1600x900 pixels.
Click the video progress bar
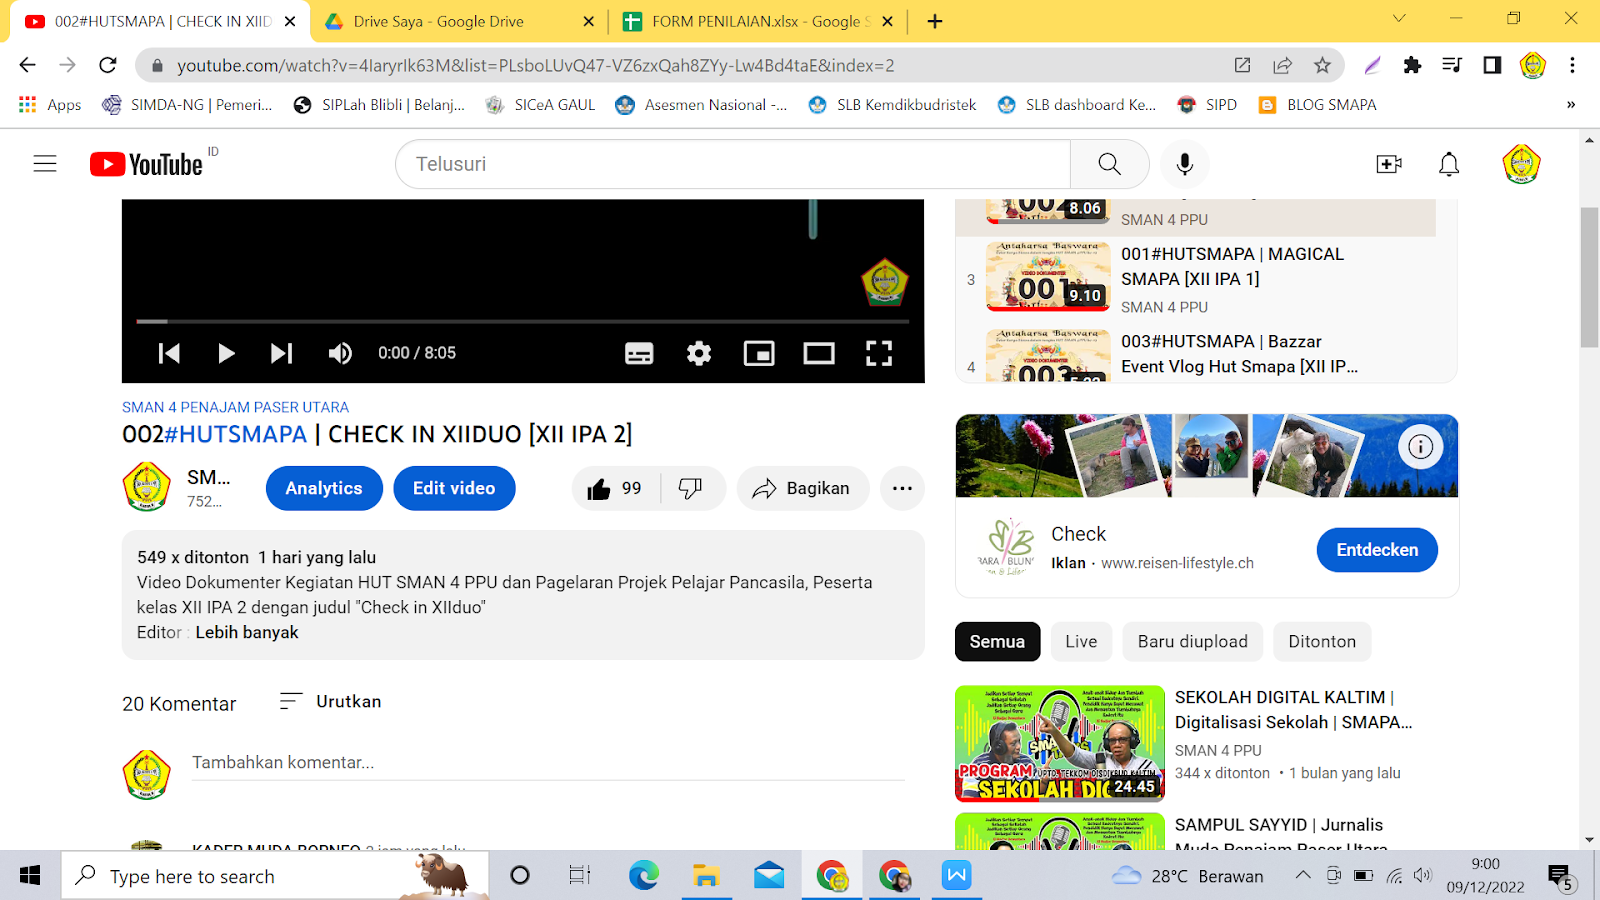point(523,321)
